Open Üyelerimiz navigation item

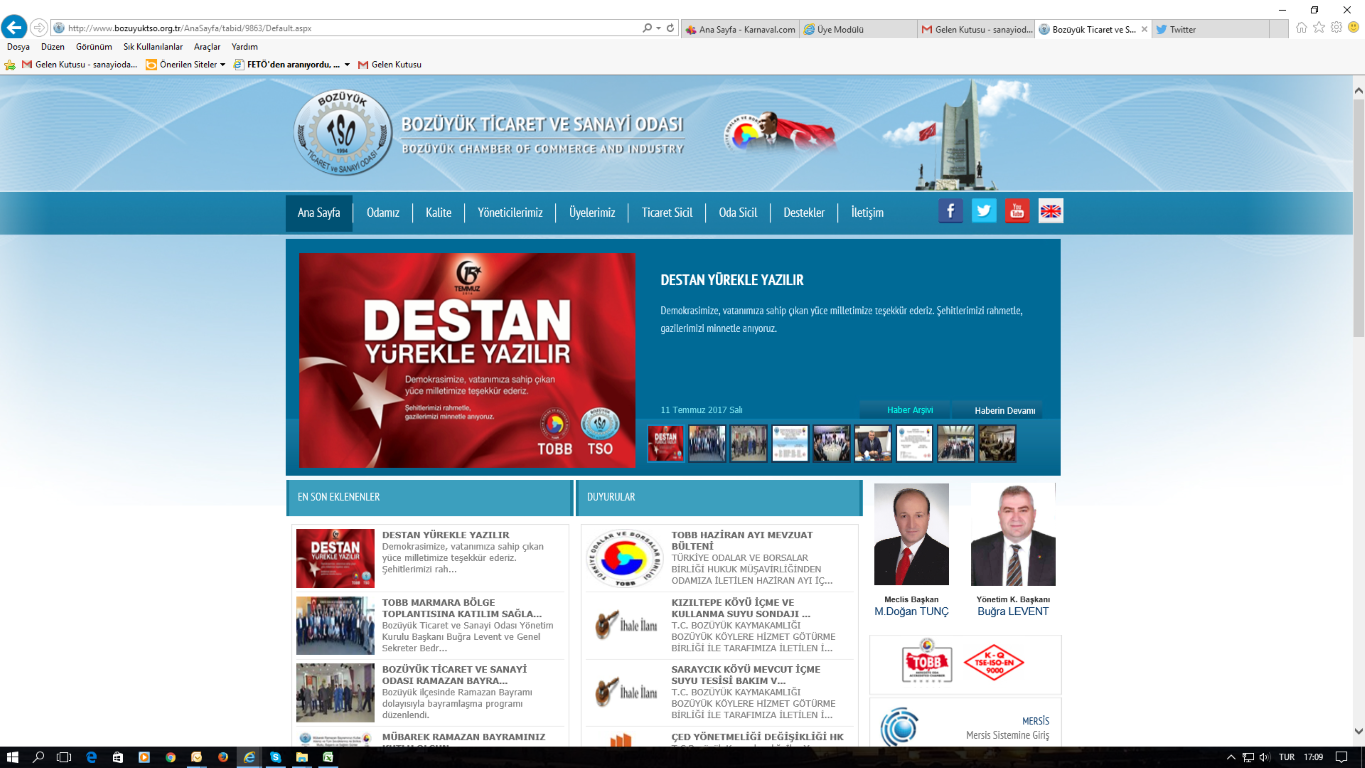[592, 213]
